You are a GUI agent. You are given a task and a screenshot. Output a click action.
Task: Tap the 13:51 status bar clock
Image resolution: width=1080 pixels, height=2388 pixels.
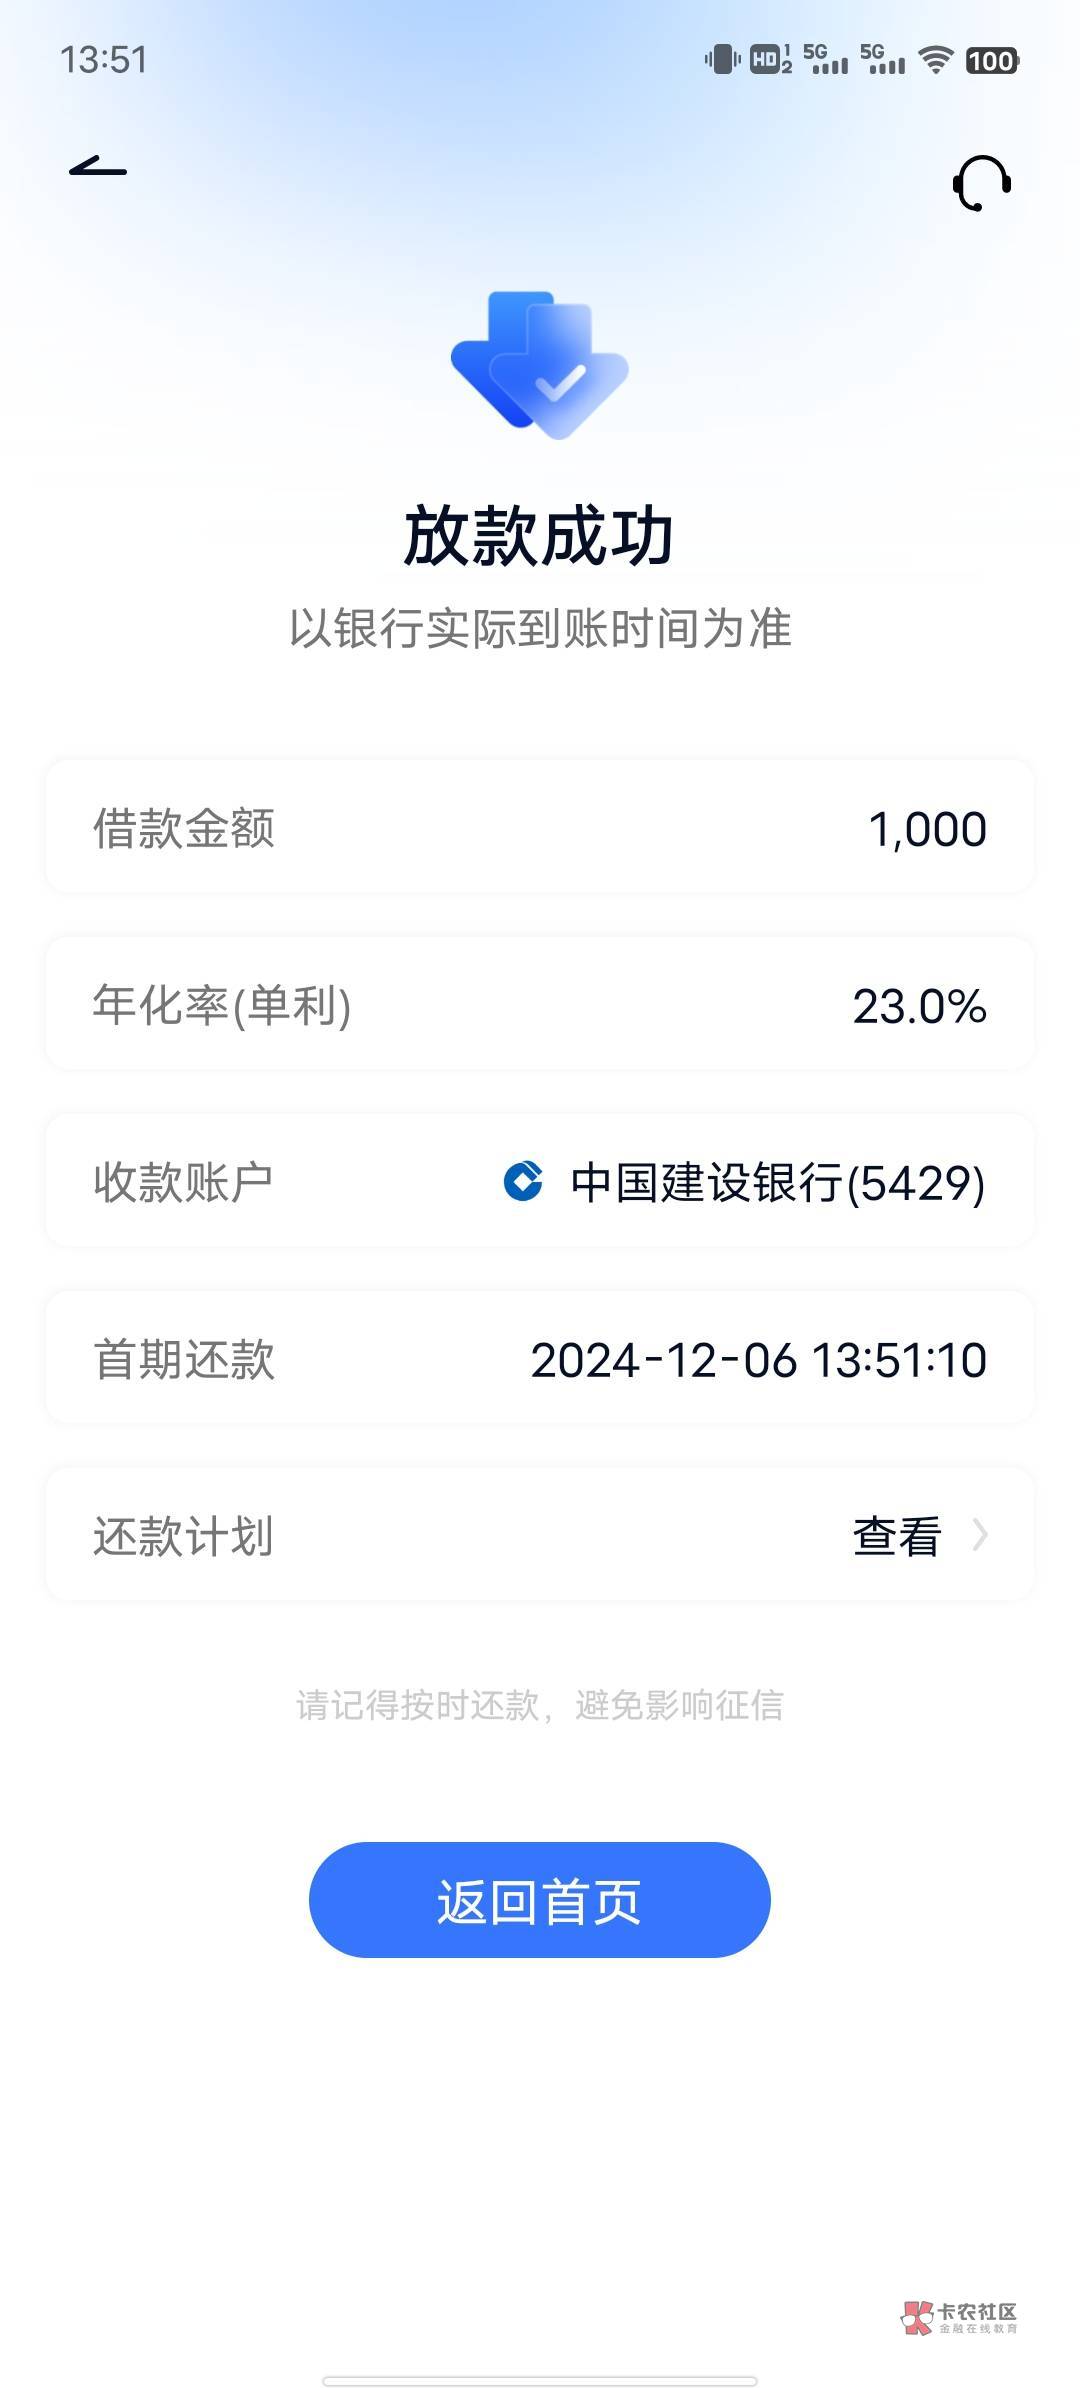(104, 60)
